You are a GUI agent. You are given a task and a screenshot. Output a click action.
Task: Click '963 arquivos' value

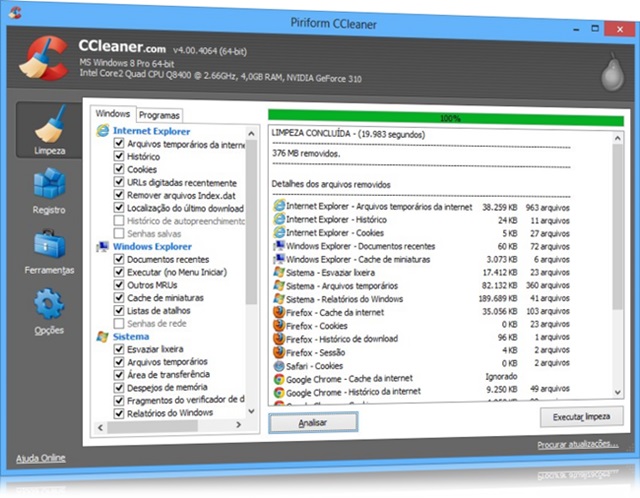pos(547,208)
